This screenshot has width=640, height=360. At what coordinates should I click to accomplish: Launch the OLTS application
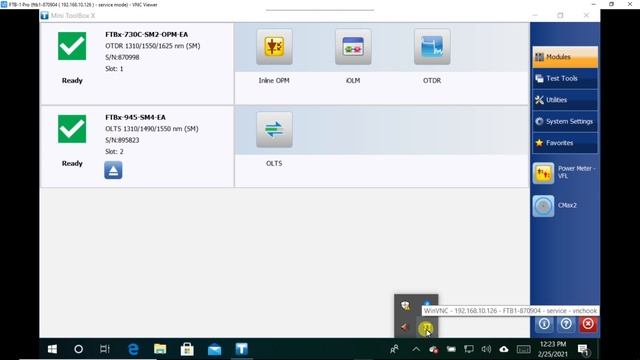(274, 129)
